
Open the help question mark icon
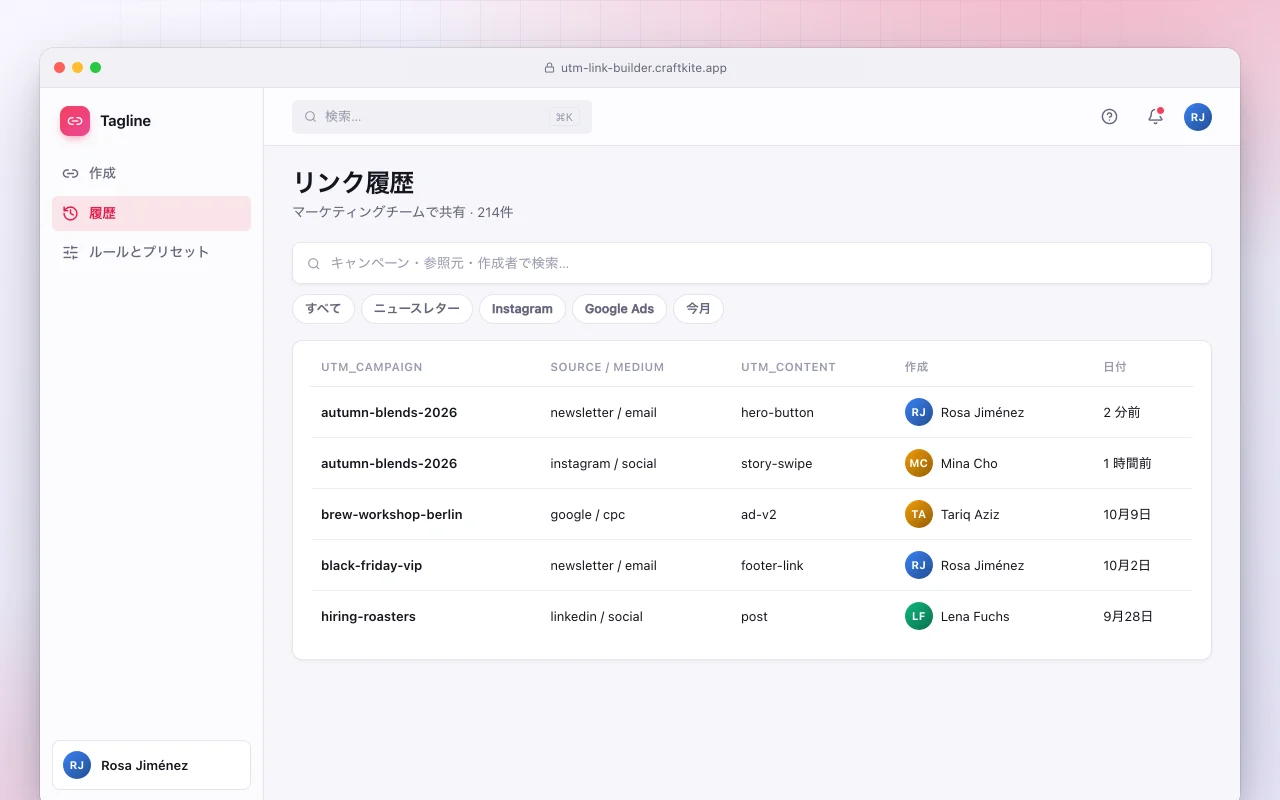pos(1109,117)
